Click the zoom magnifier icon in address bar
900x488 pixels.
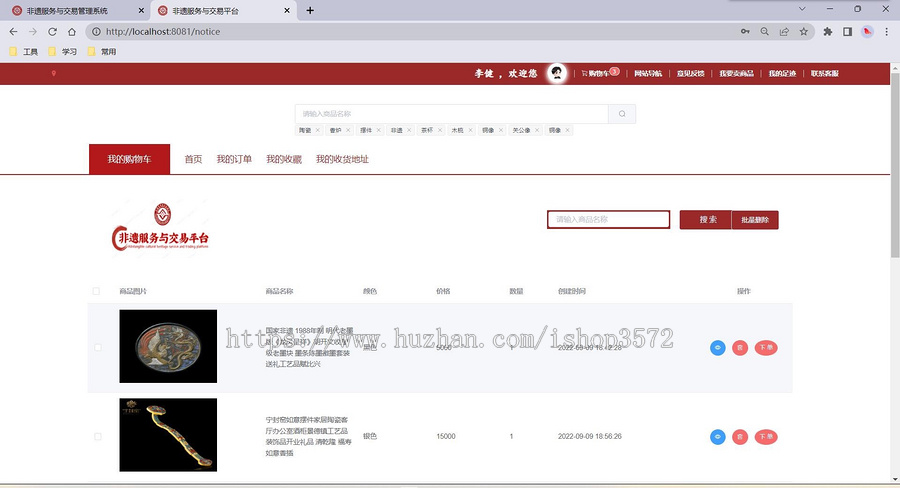(x=765, y=32)
